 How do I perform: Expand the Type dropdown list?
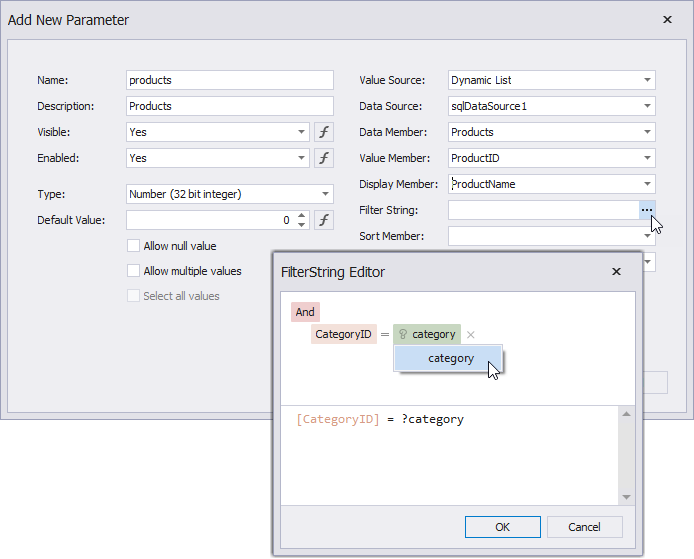point(326,194)
